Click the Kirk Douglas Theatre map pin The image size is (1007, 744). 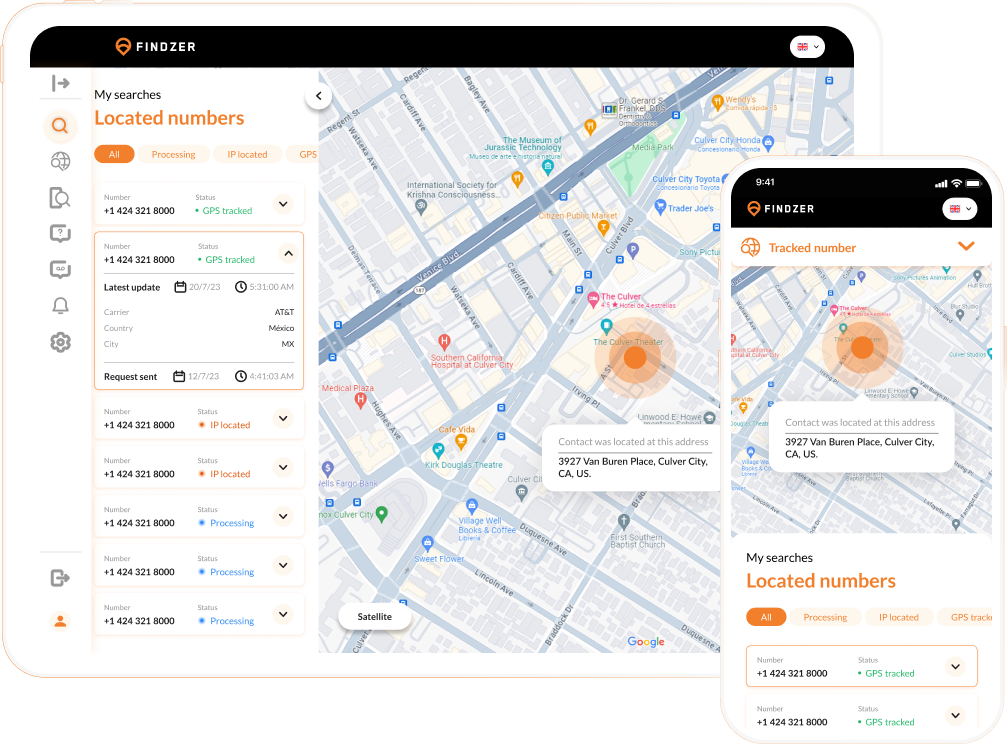coord(438,450)
